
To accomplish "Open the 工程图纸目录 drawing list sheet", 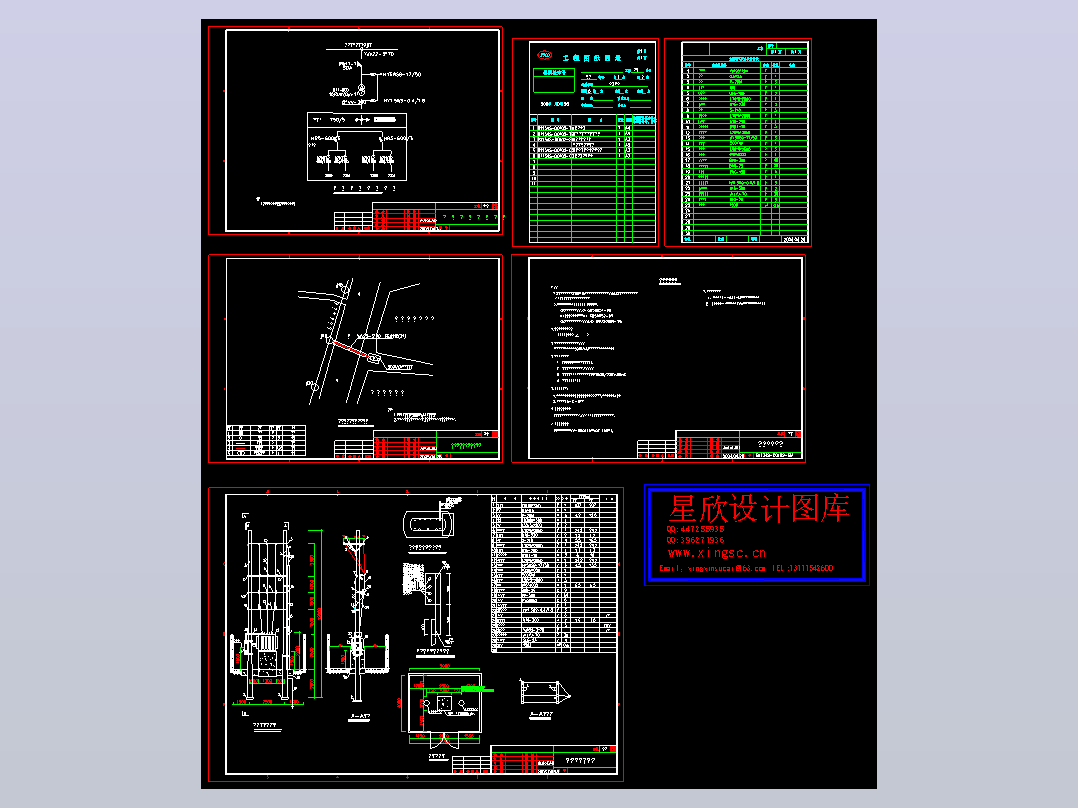I will pyautogui.click(x=586, y=142).
